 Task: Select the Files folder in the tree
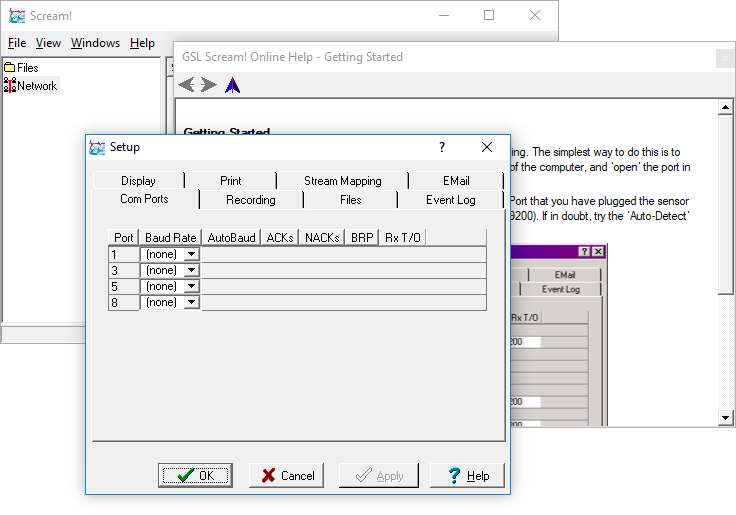tap(22, 68)
